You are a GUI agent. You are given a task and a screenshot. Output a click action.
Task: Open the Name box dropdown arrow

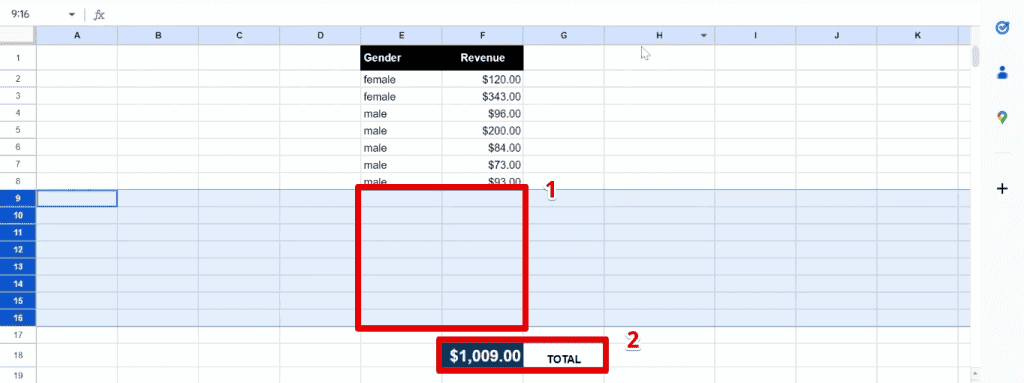click(72, 14)
